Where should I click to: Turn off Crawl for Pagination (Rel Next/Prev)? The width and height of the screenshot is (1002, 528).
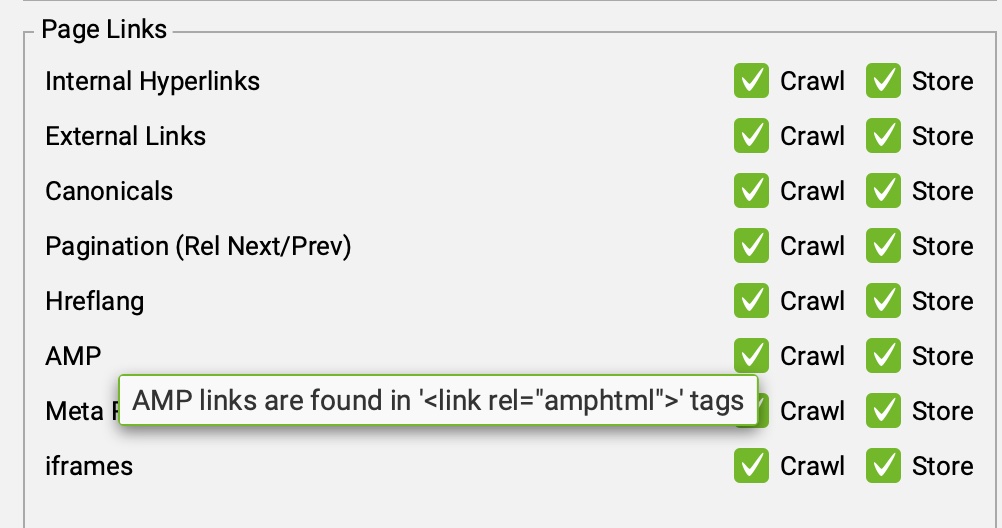pyautogui.click(x=751, y=246)
